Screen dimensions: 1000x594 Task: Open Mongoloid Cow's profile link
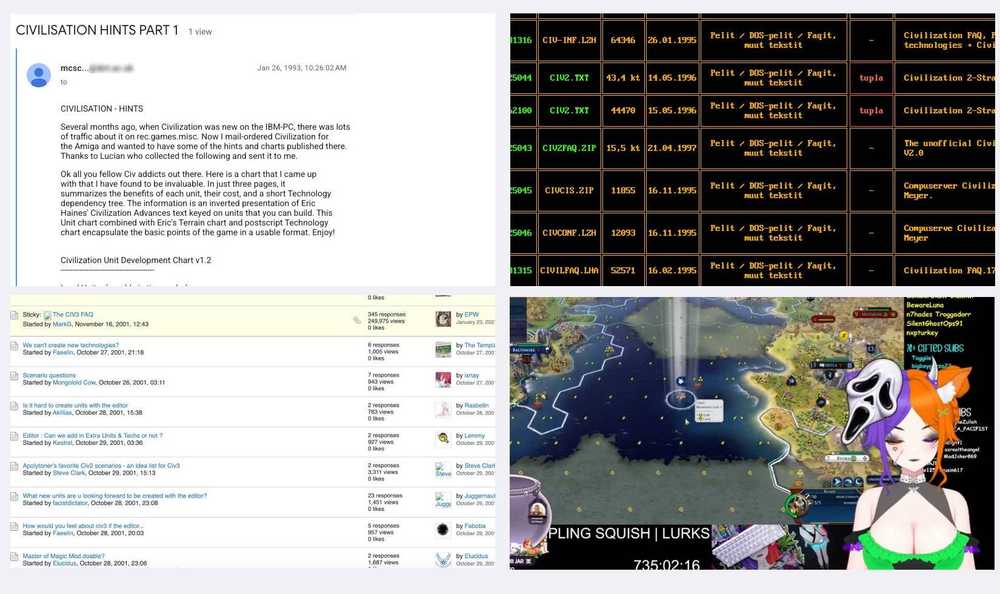pos(74,382)
